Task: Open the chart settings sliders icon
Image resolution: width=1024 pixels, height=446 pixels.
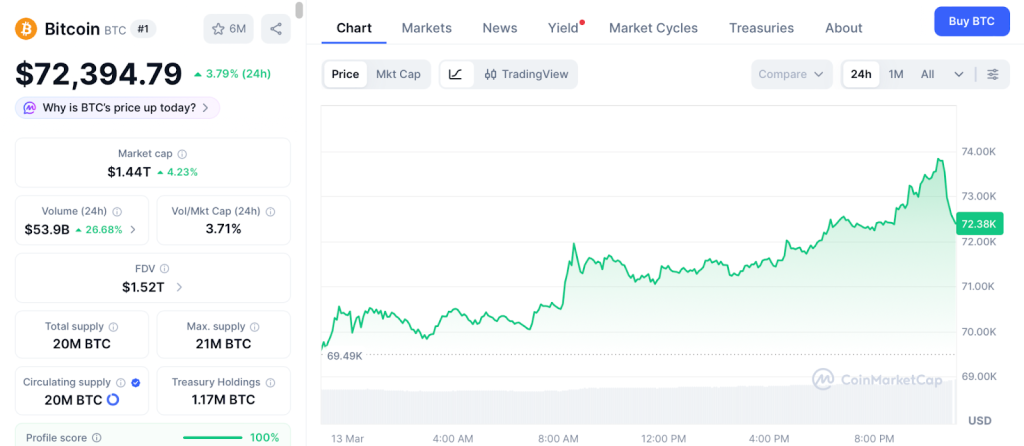Action: pyautogui.click(x=993, y=74)
